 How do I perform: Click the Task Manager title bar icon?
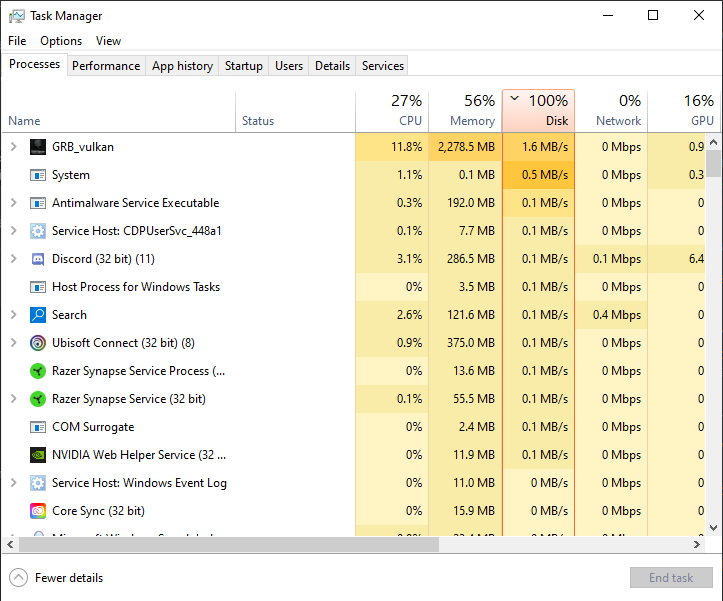17,16
